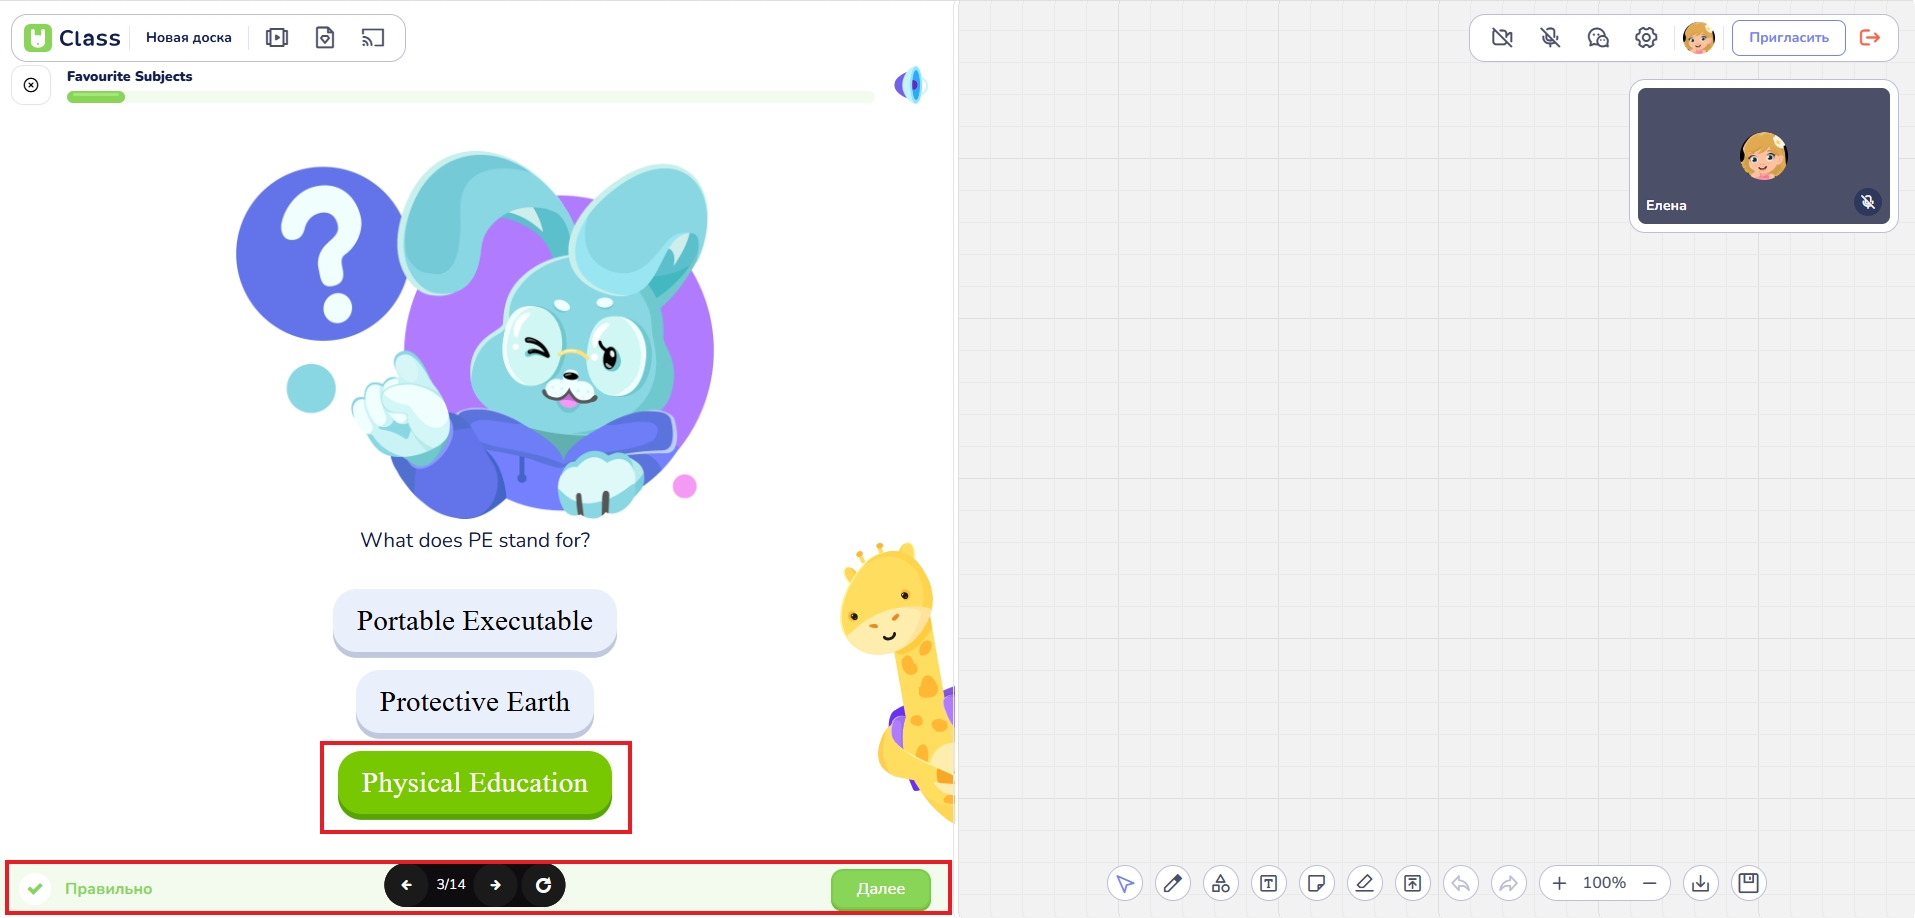Go to the next slide arrow

click(x=495, y=885)
